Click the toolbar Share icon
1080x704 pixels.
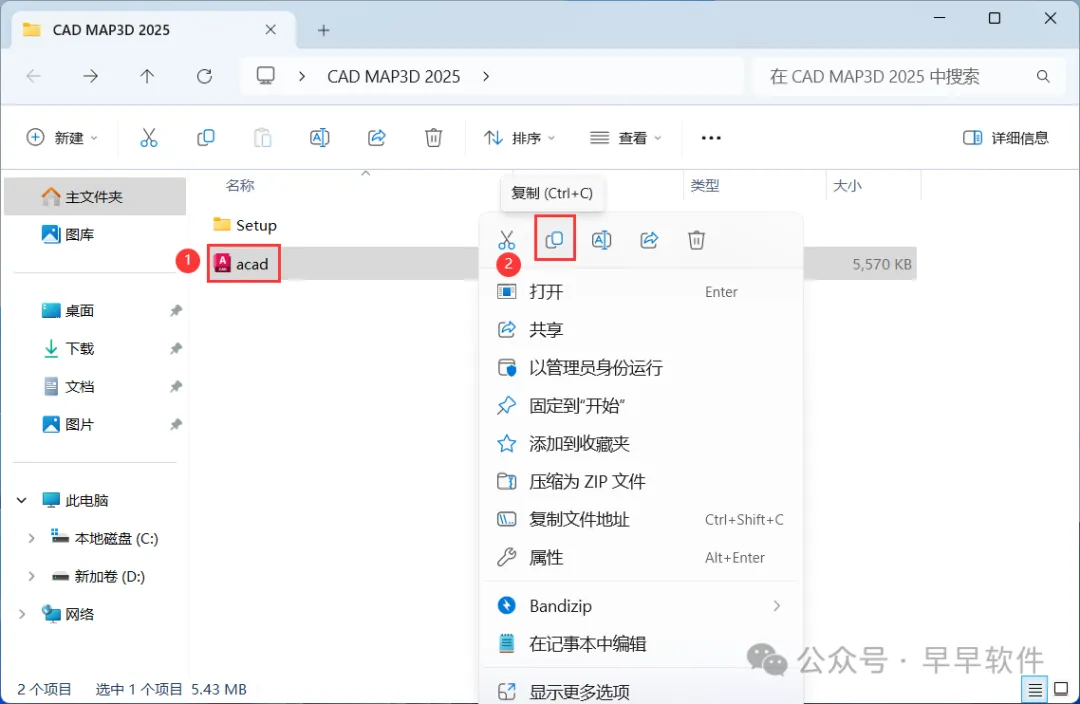(377, 138)
